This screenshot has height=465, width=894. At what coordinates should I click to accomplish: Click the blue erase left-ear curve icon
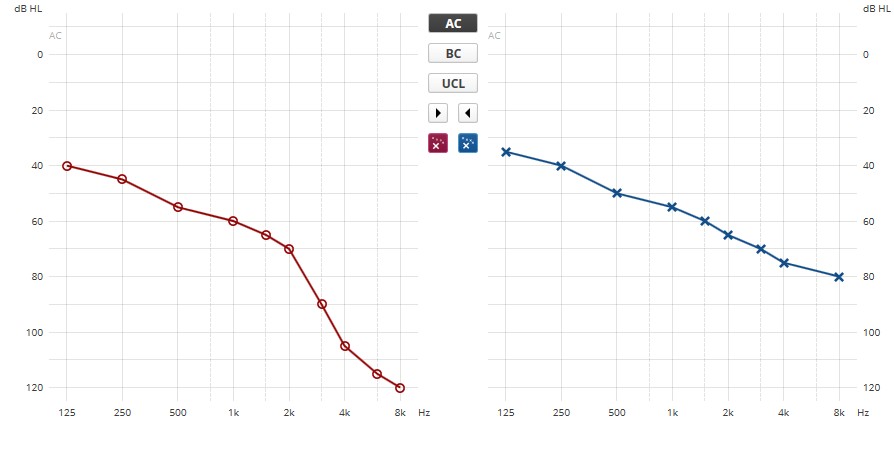pyautogui.click(x=468, y=143)
